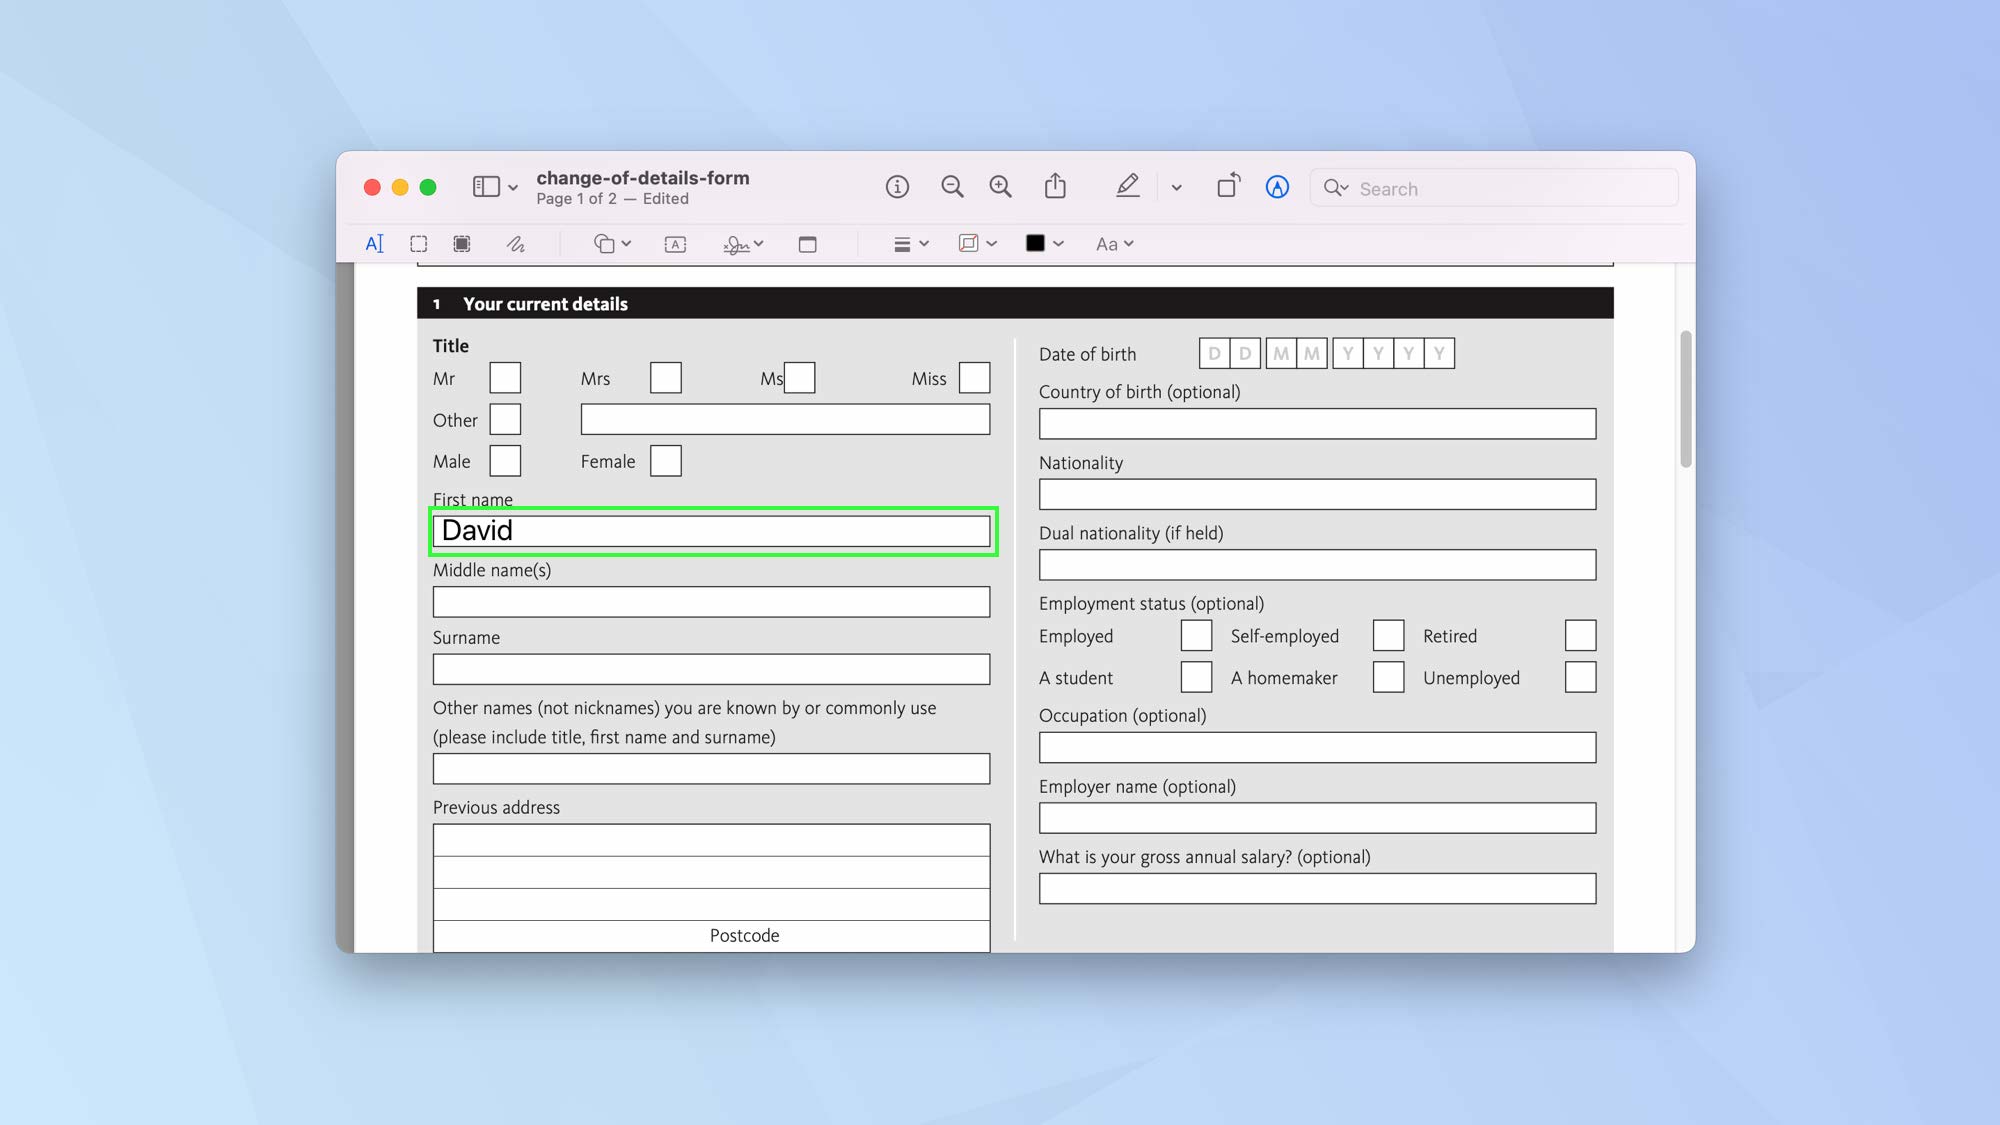Insert a text box

675,243
